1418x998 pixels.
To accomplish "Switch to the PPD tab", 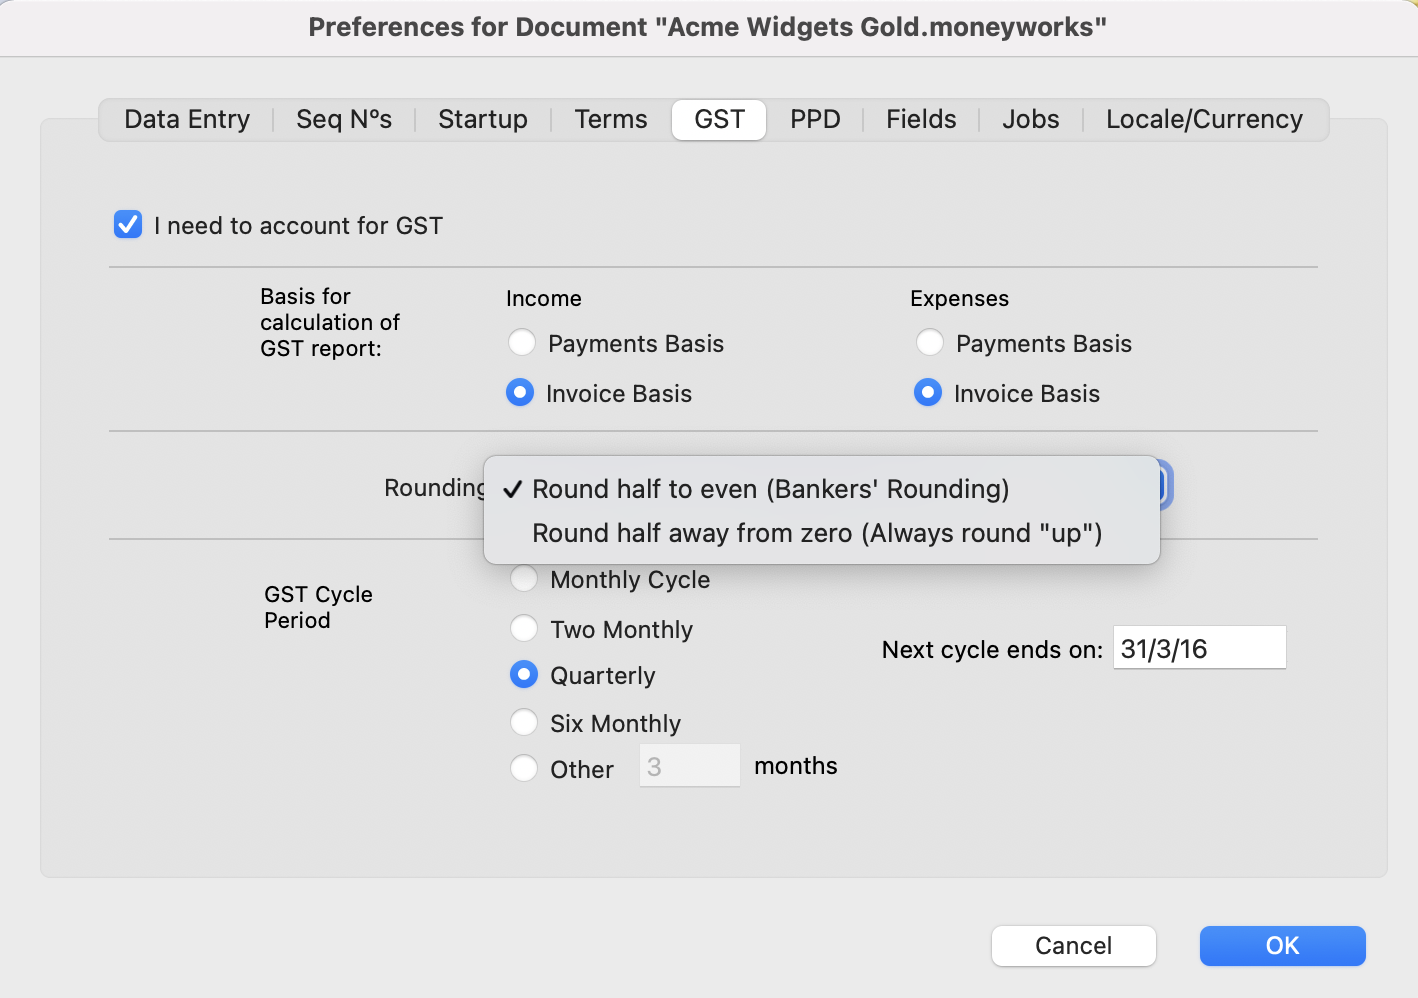I will [x=815, y=119].
